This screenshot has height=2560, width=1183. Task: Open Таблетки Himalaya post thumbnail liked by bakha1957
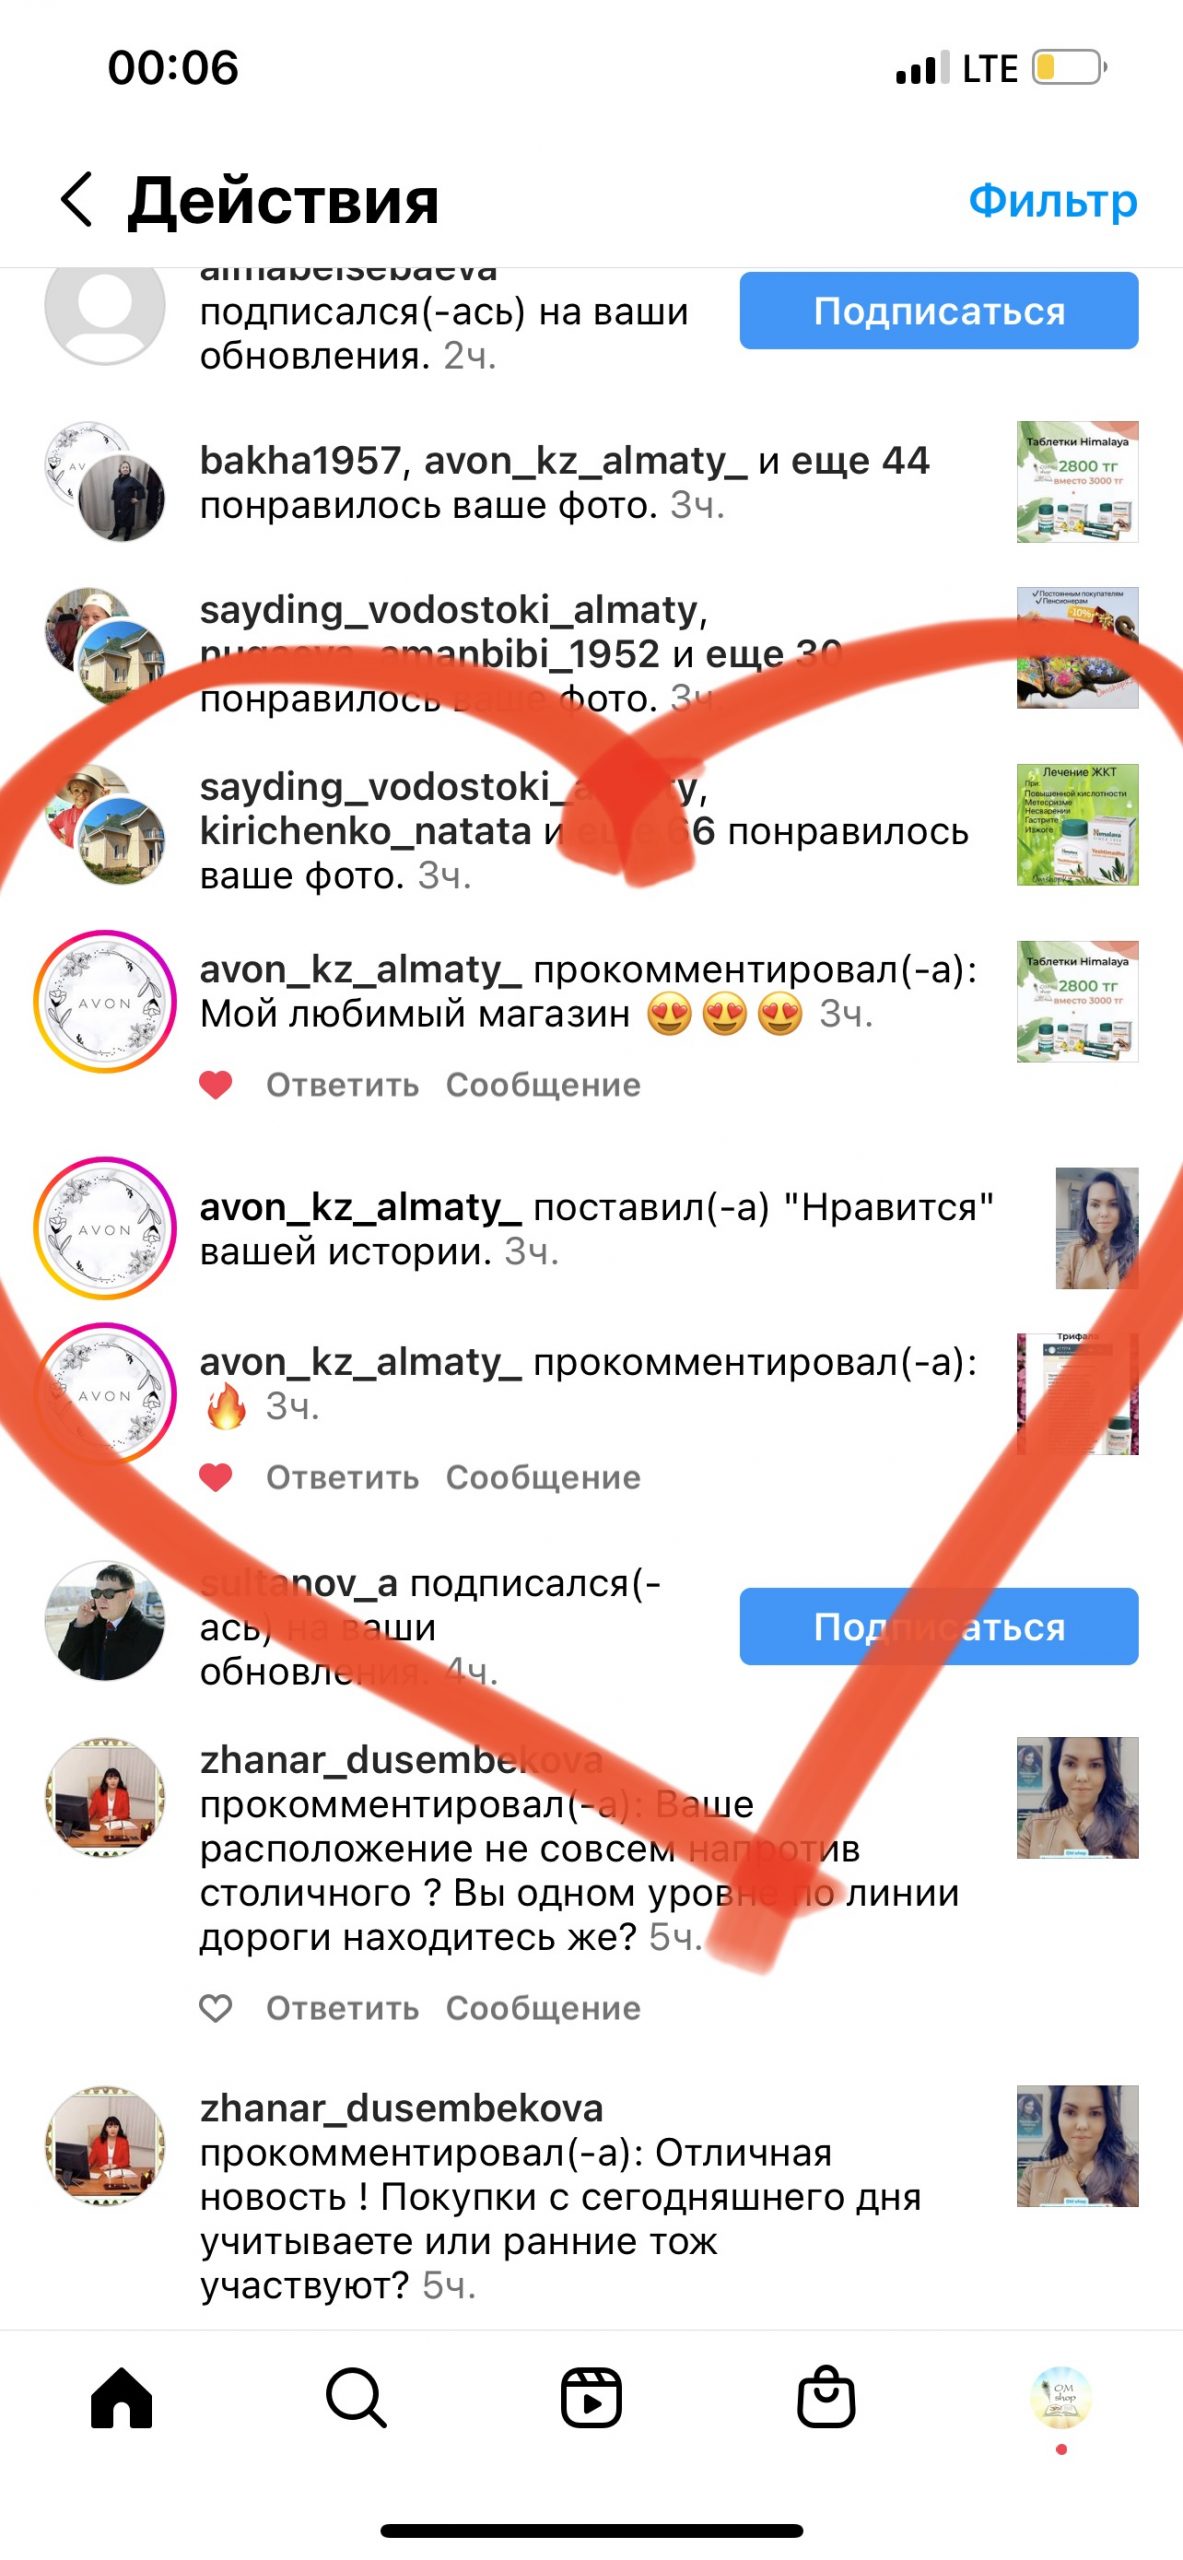coord(1078,482)
